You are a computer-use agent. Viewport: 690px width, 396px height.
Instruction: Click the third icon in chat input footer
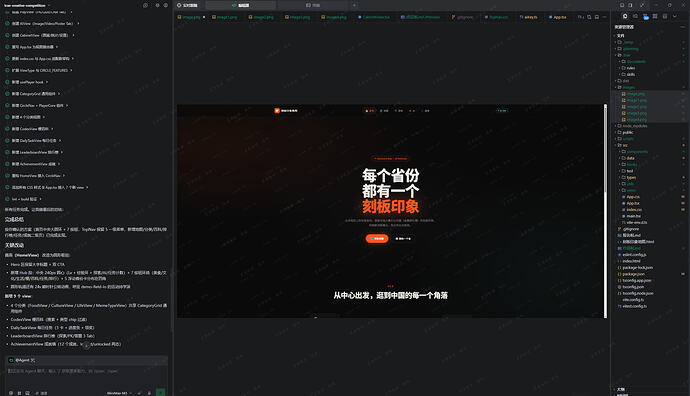pos(27,393)
